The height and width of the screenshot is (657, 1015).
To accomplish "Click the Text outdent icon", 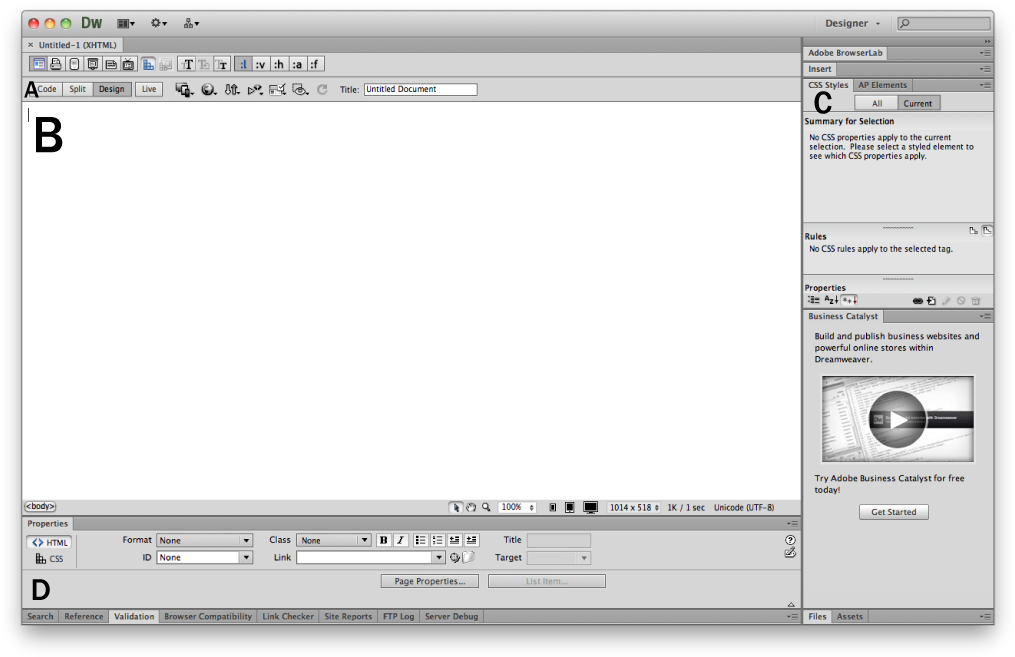I will coord(454,540).
